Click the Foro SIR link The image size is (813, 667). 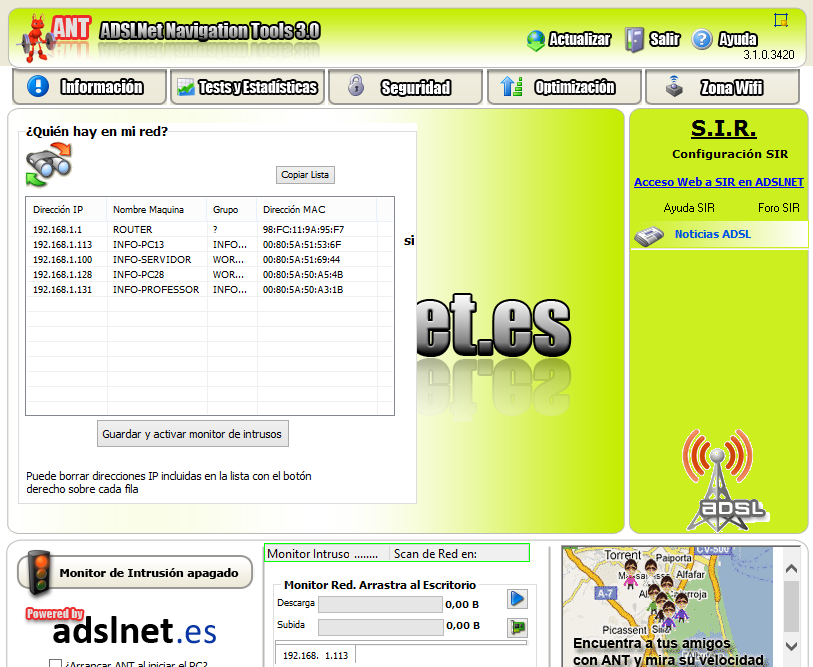pos(778,208)
